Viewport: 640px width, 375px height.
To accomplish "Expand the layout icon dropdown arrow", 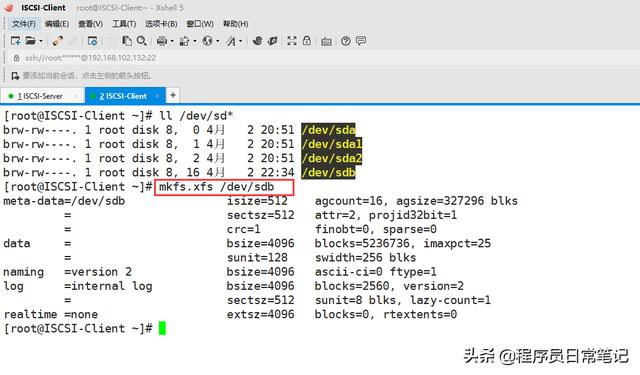I will (x=195, y=41).
